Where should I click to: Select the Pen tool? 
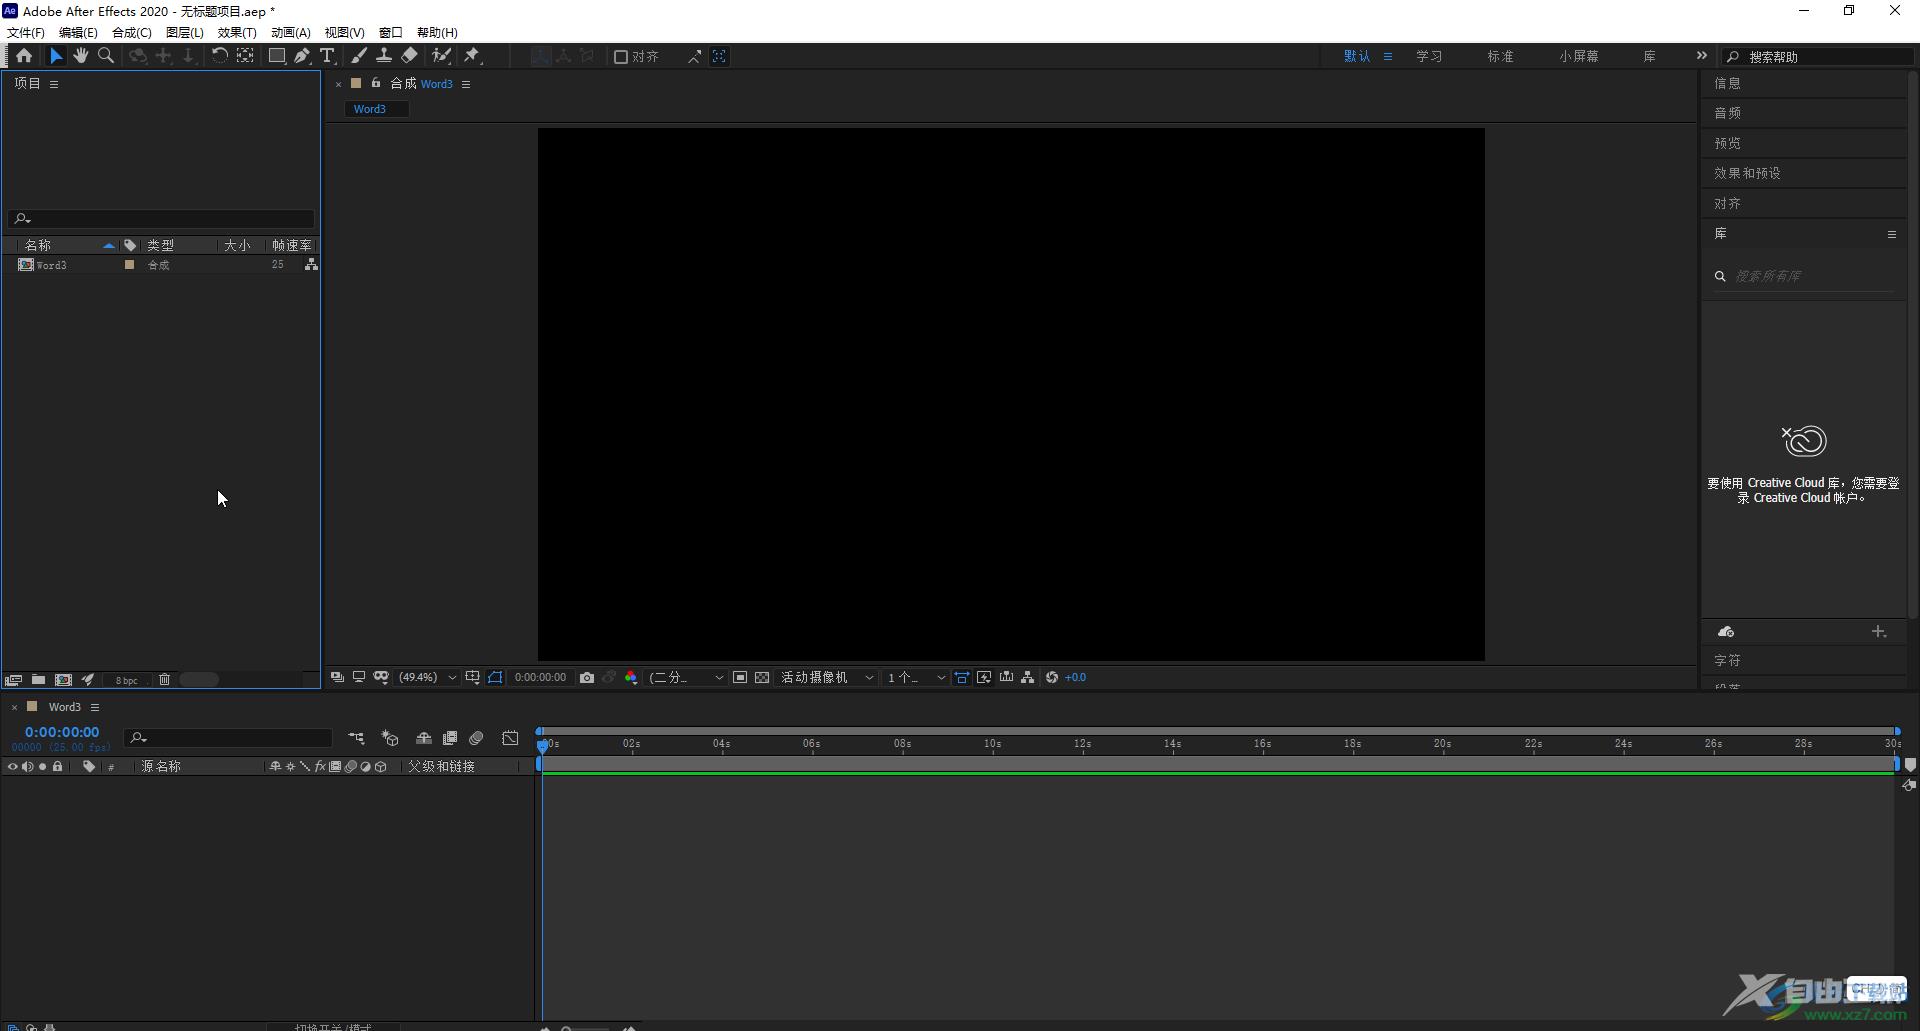[302, 56]
